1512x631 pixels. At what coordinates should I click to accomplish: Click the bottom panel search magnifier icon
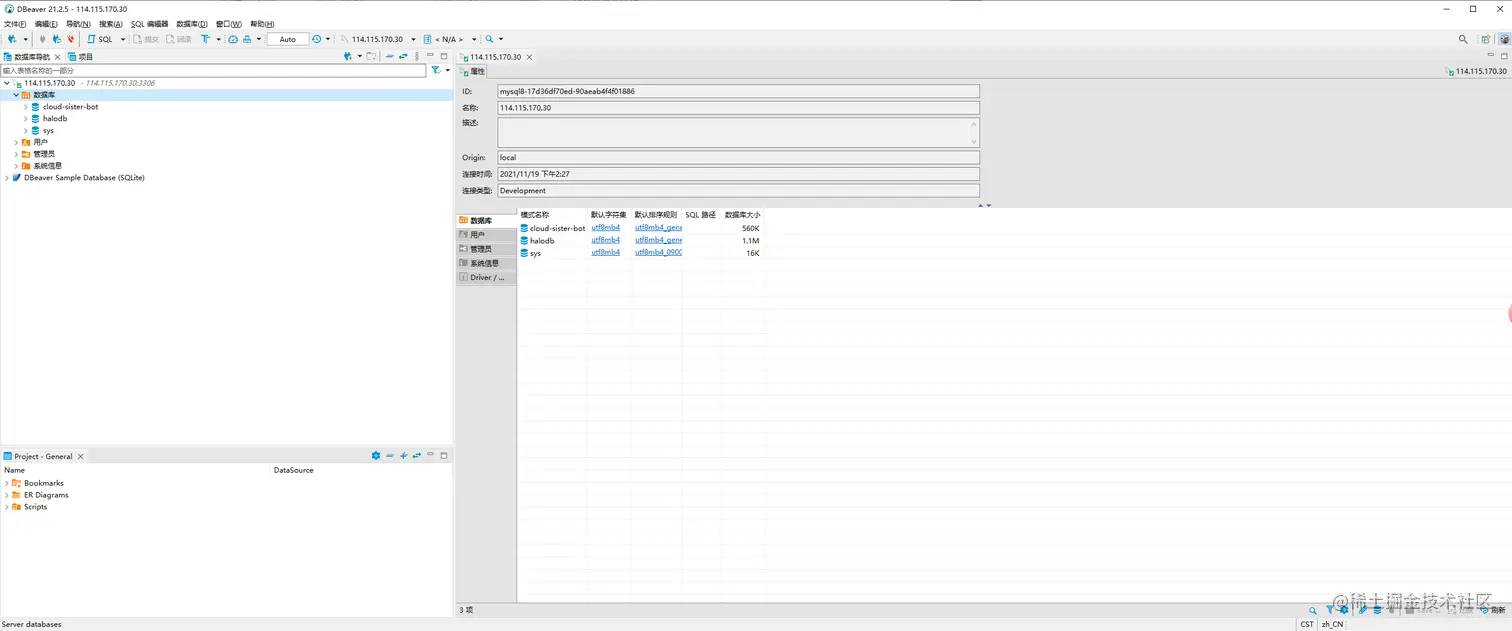[1313, 610]
